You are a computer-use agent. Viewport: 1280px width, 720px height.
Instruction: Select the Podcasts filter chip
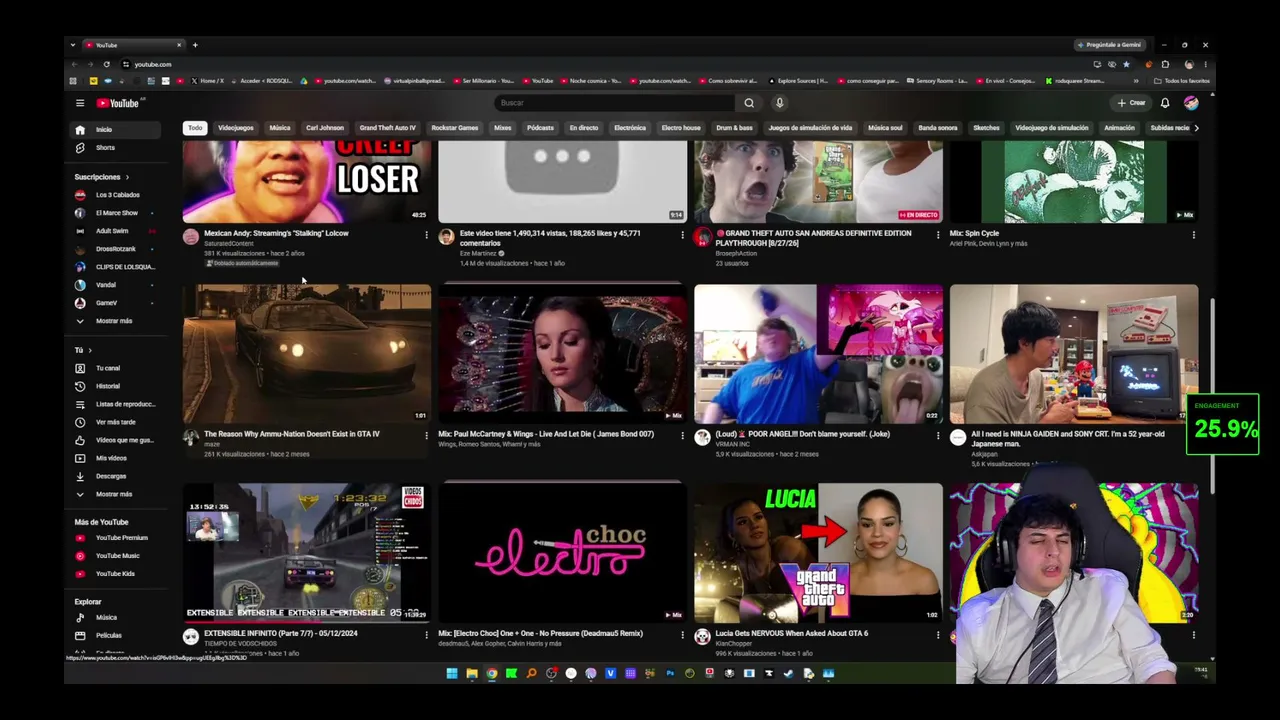(x=540, y=128)
